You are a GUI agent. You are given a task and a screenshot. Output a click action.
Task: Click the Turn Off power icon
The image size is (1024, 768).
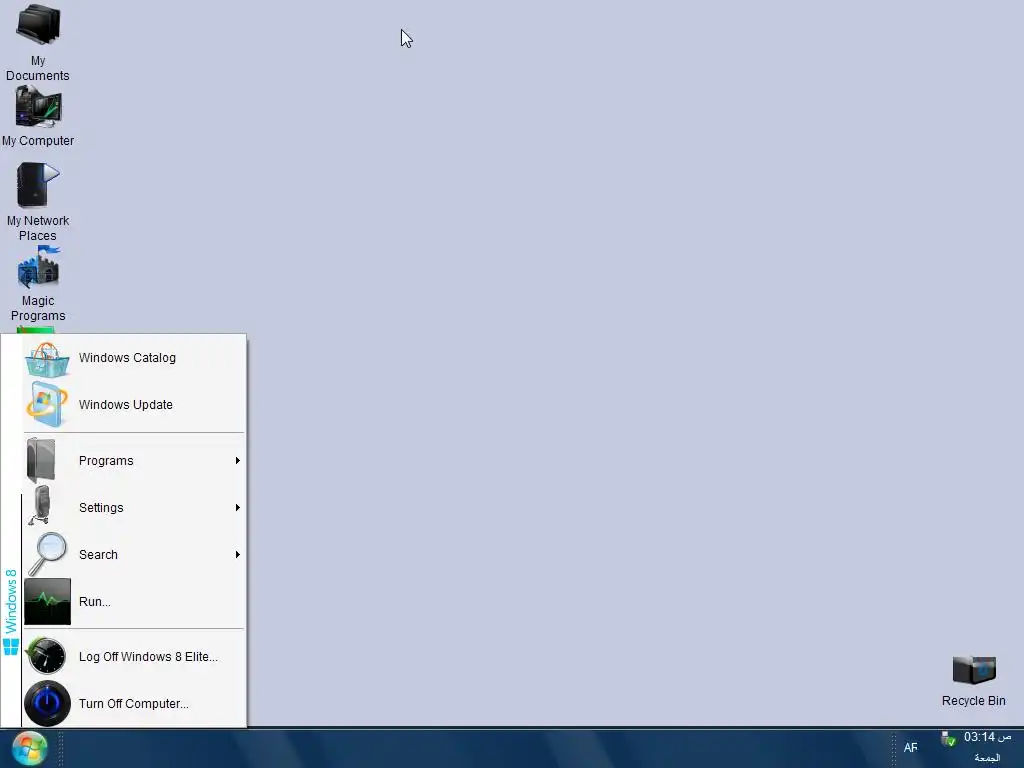click(47, 703)
